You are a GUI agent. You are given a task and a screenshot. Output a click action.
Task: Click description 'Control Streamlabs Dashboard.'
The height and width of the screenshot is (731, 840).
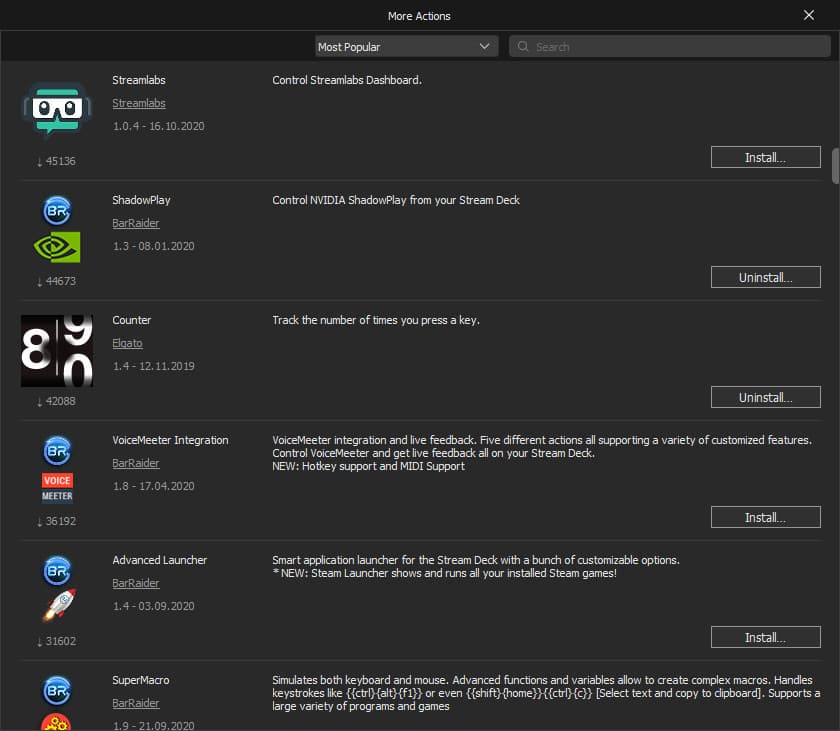click(347, 80)
